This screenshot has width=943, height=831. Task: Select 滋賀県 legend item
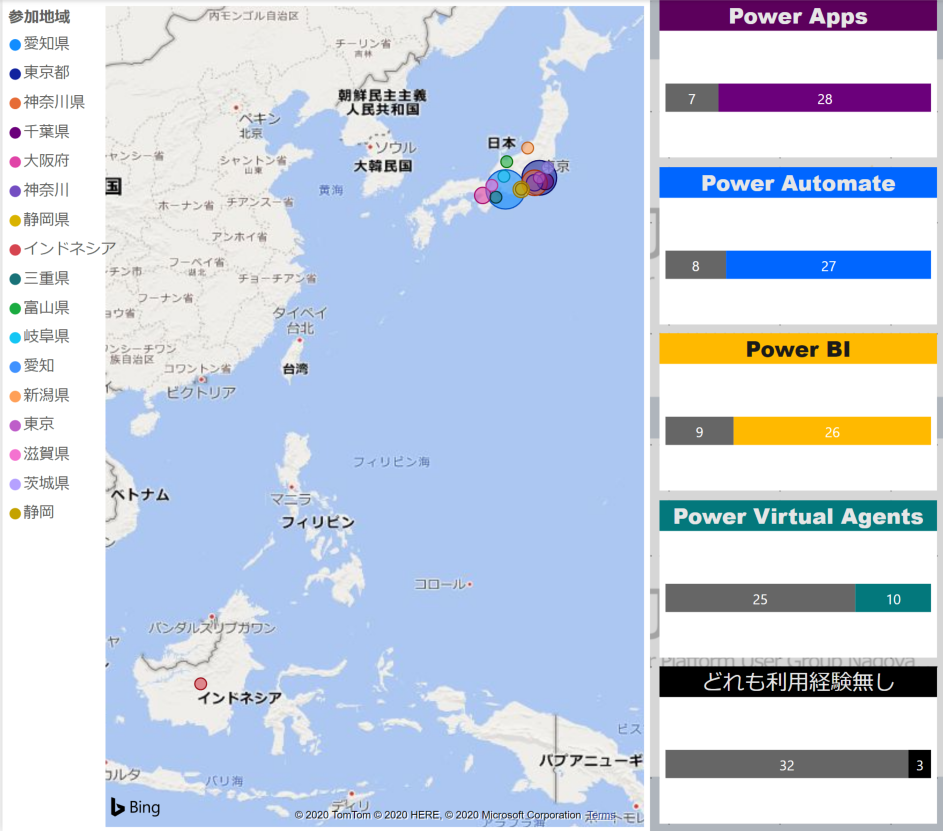[x=40, y=453]
